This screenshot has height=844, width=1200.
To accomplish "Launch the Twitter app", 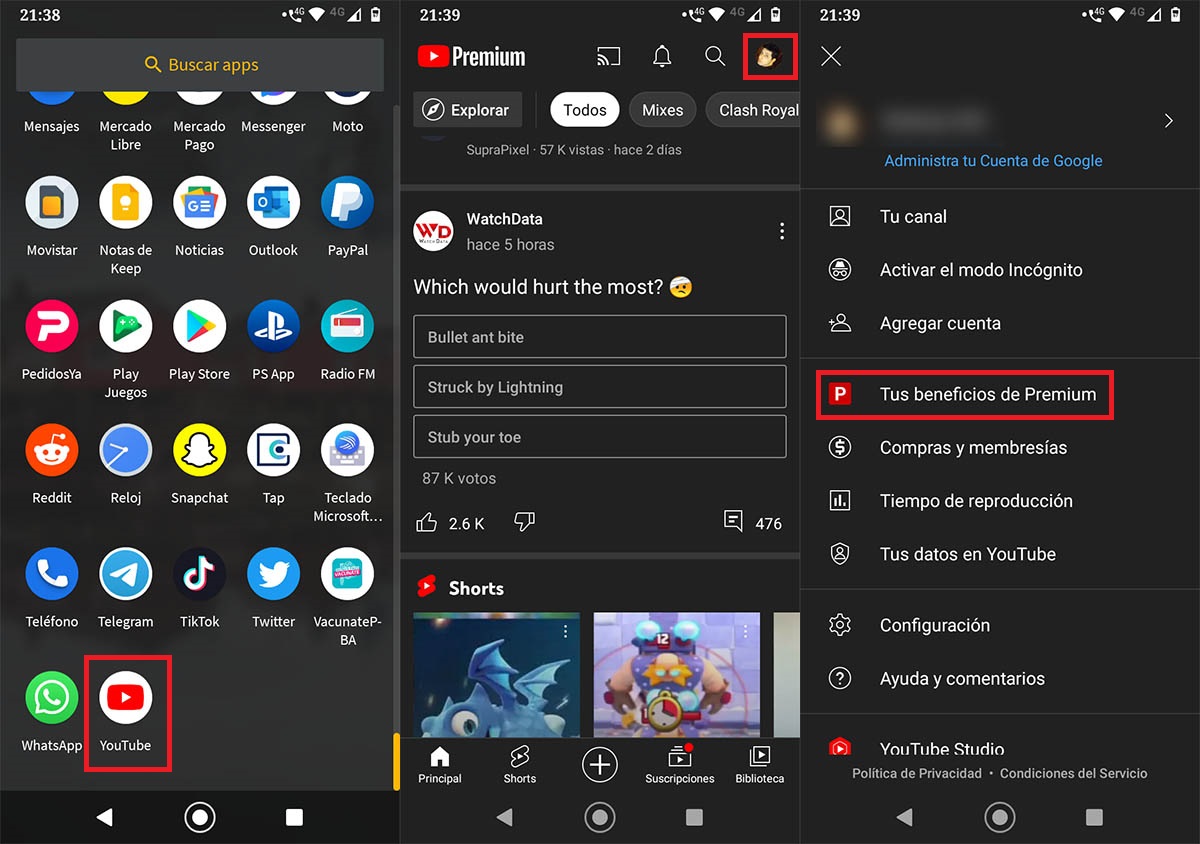I will point(273,574).
